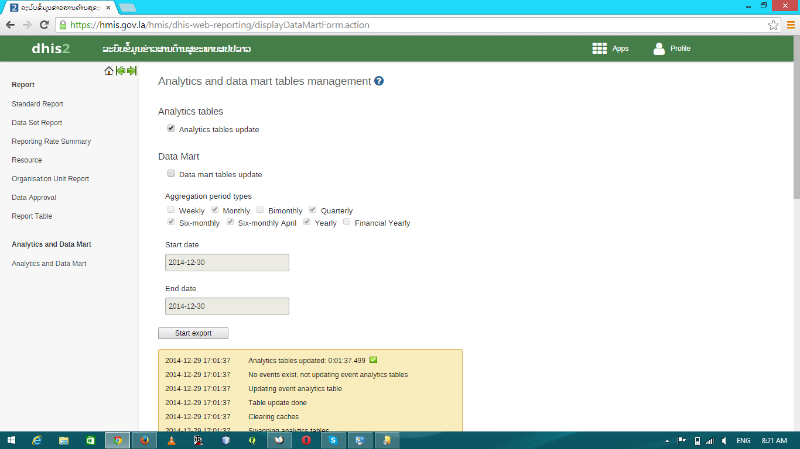Go back using browser back arrow
This screenshot has width=800, height=449.
pos(10,25)
